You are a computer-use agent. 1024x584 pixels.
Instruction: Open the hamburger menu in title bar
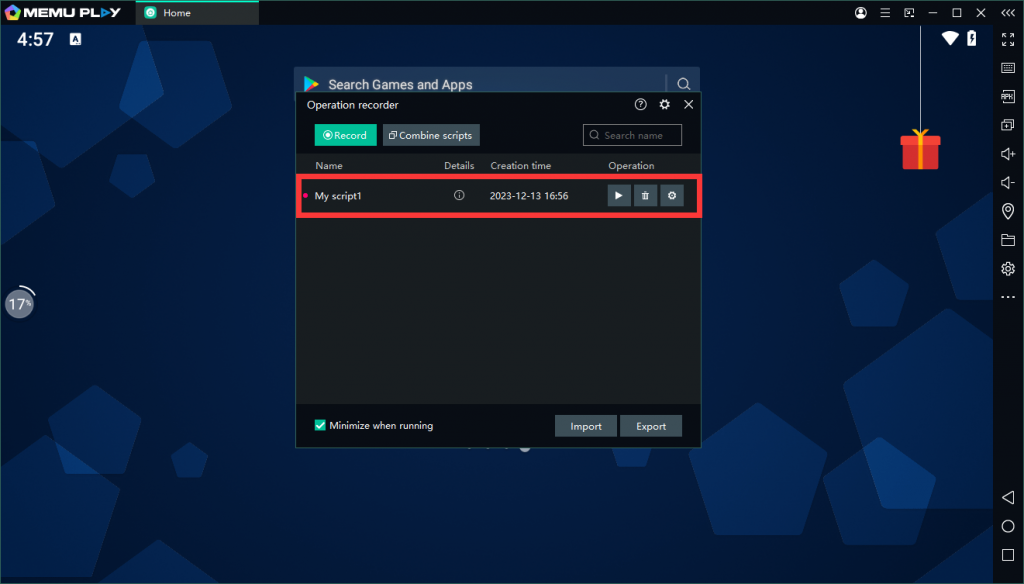click(x=884, y=13)
